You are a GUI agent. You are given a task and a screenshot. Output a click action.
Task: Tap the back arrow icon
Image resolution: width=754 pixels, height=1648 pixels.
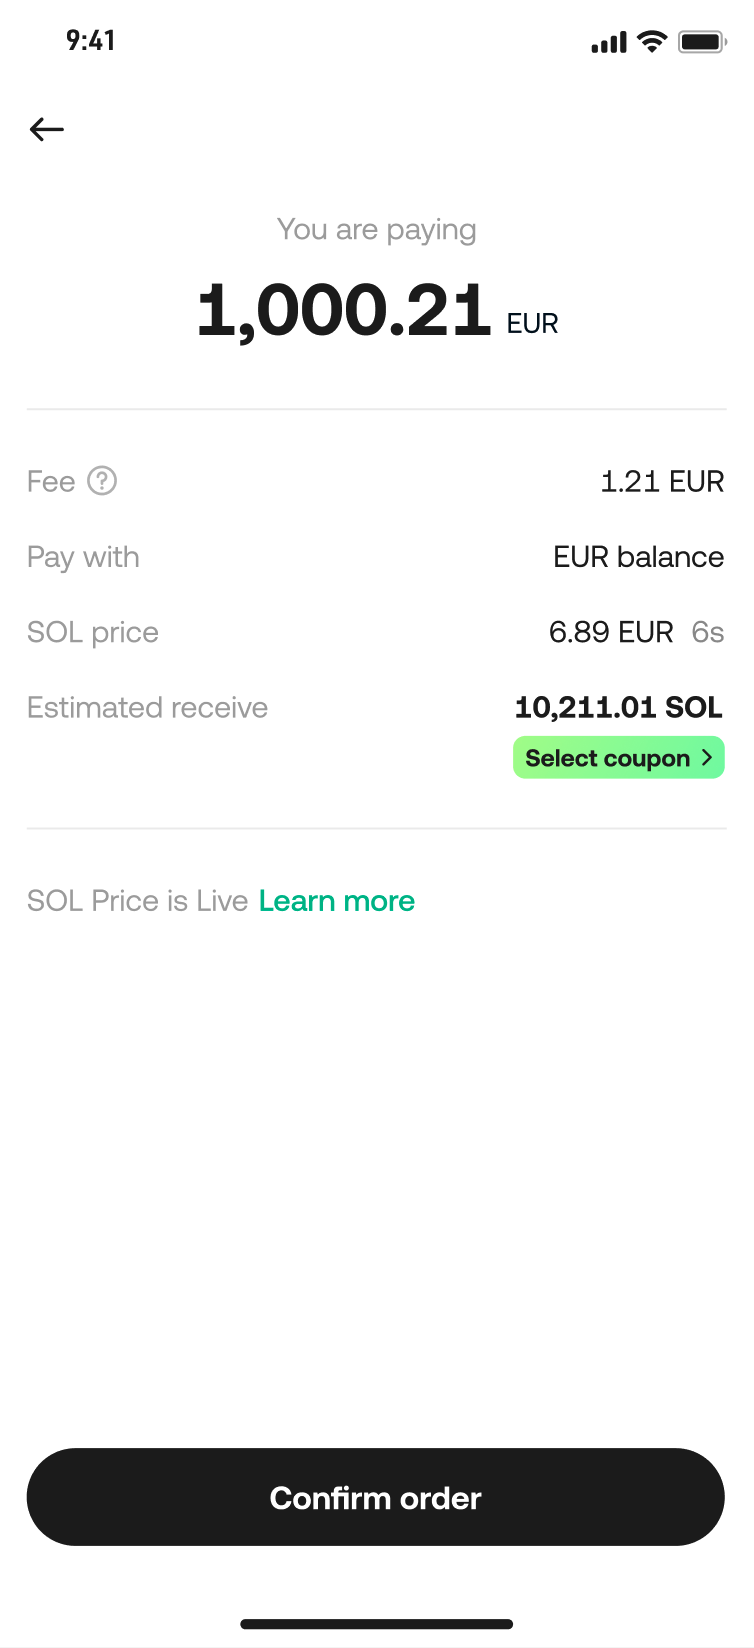[x=47, y=129]
